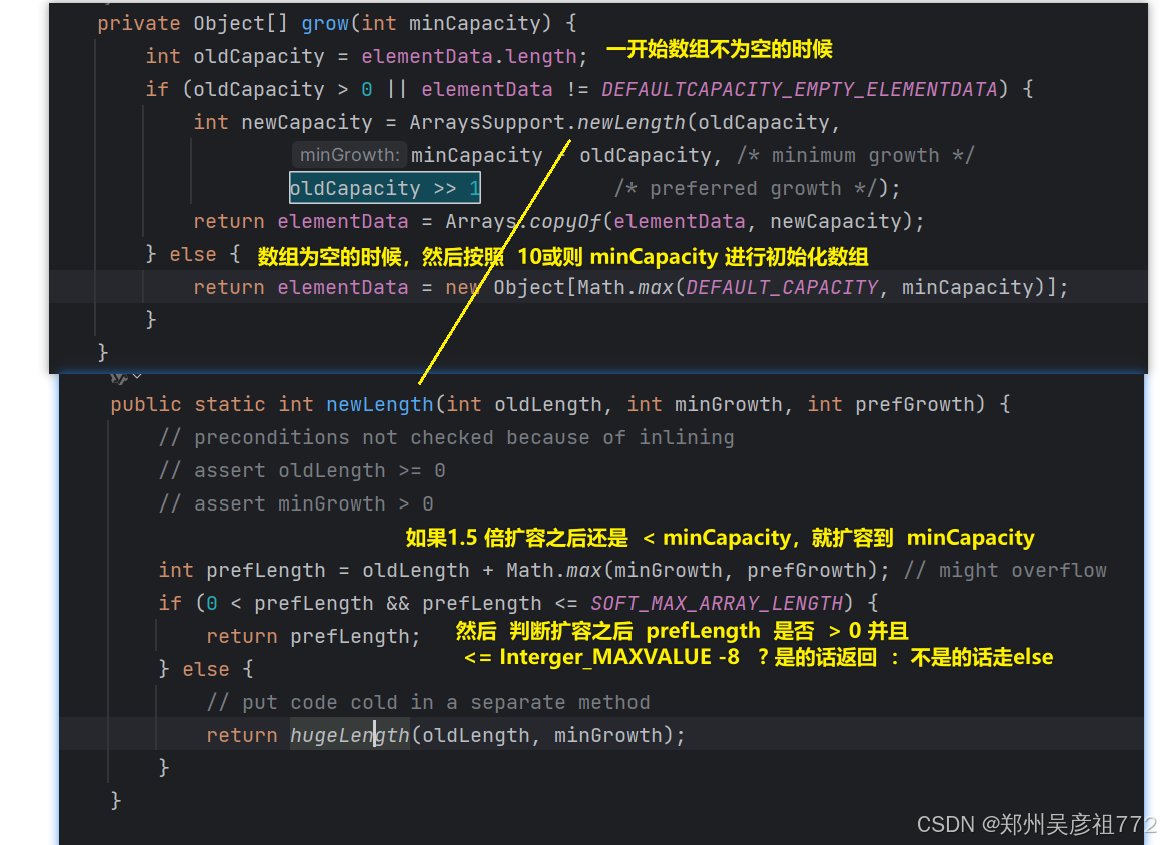Click newCapacity in 'int newCapacity' declaration
The width and height of the screenshot is (1161, 845).
[x=307, y=122]
